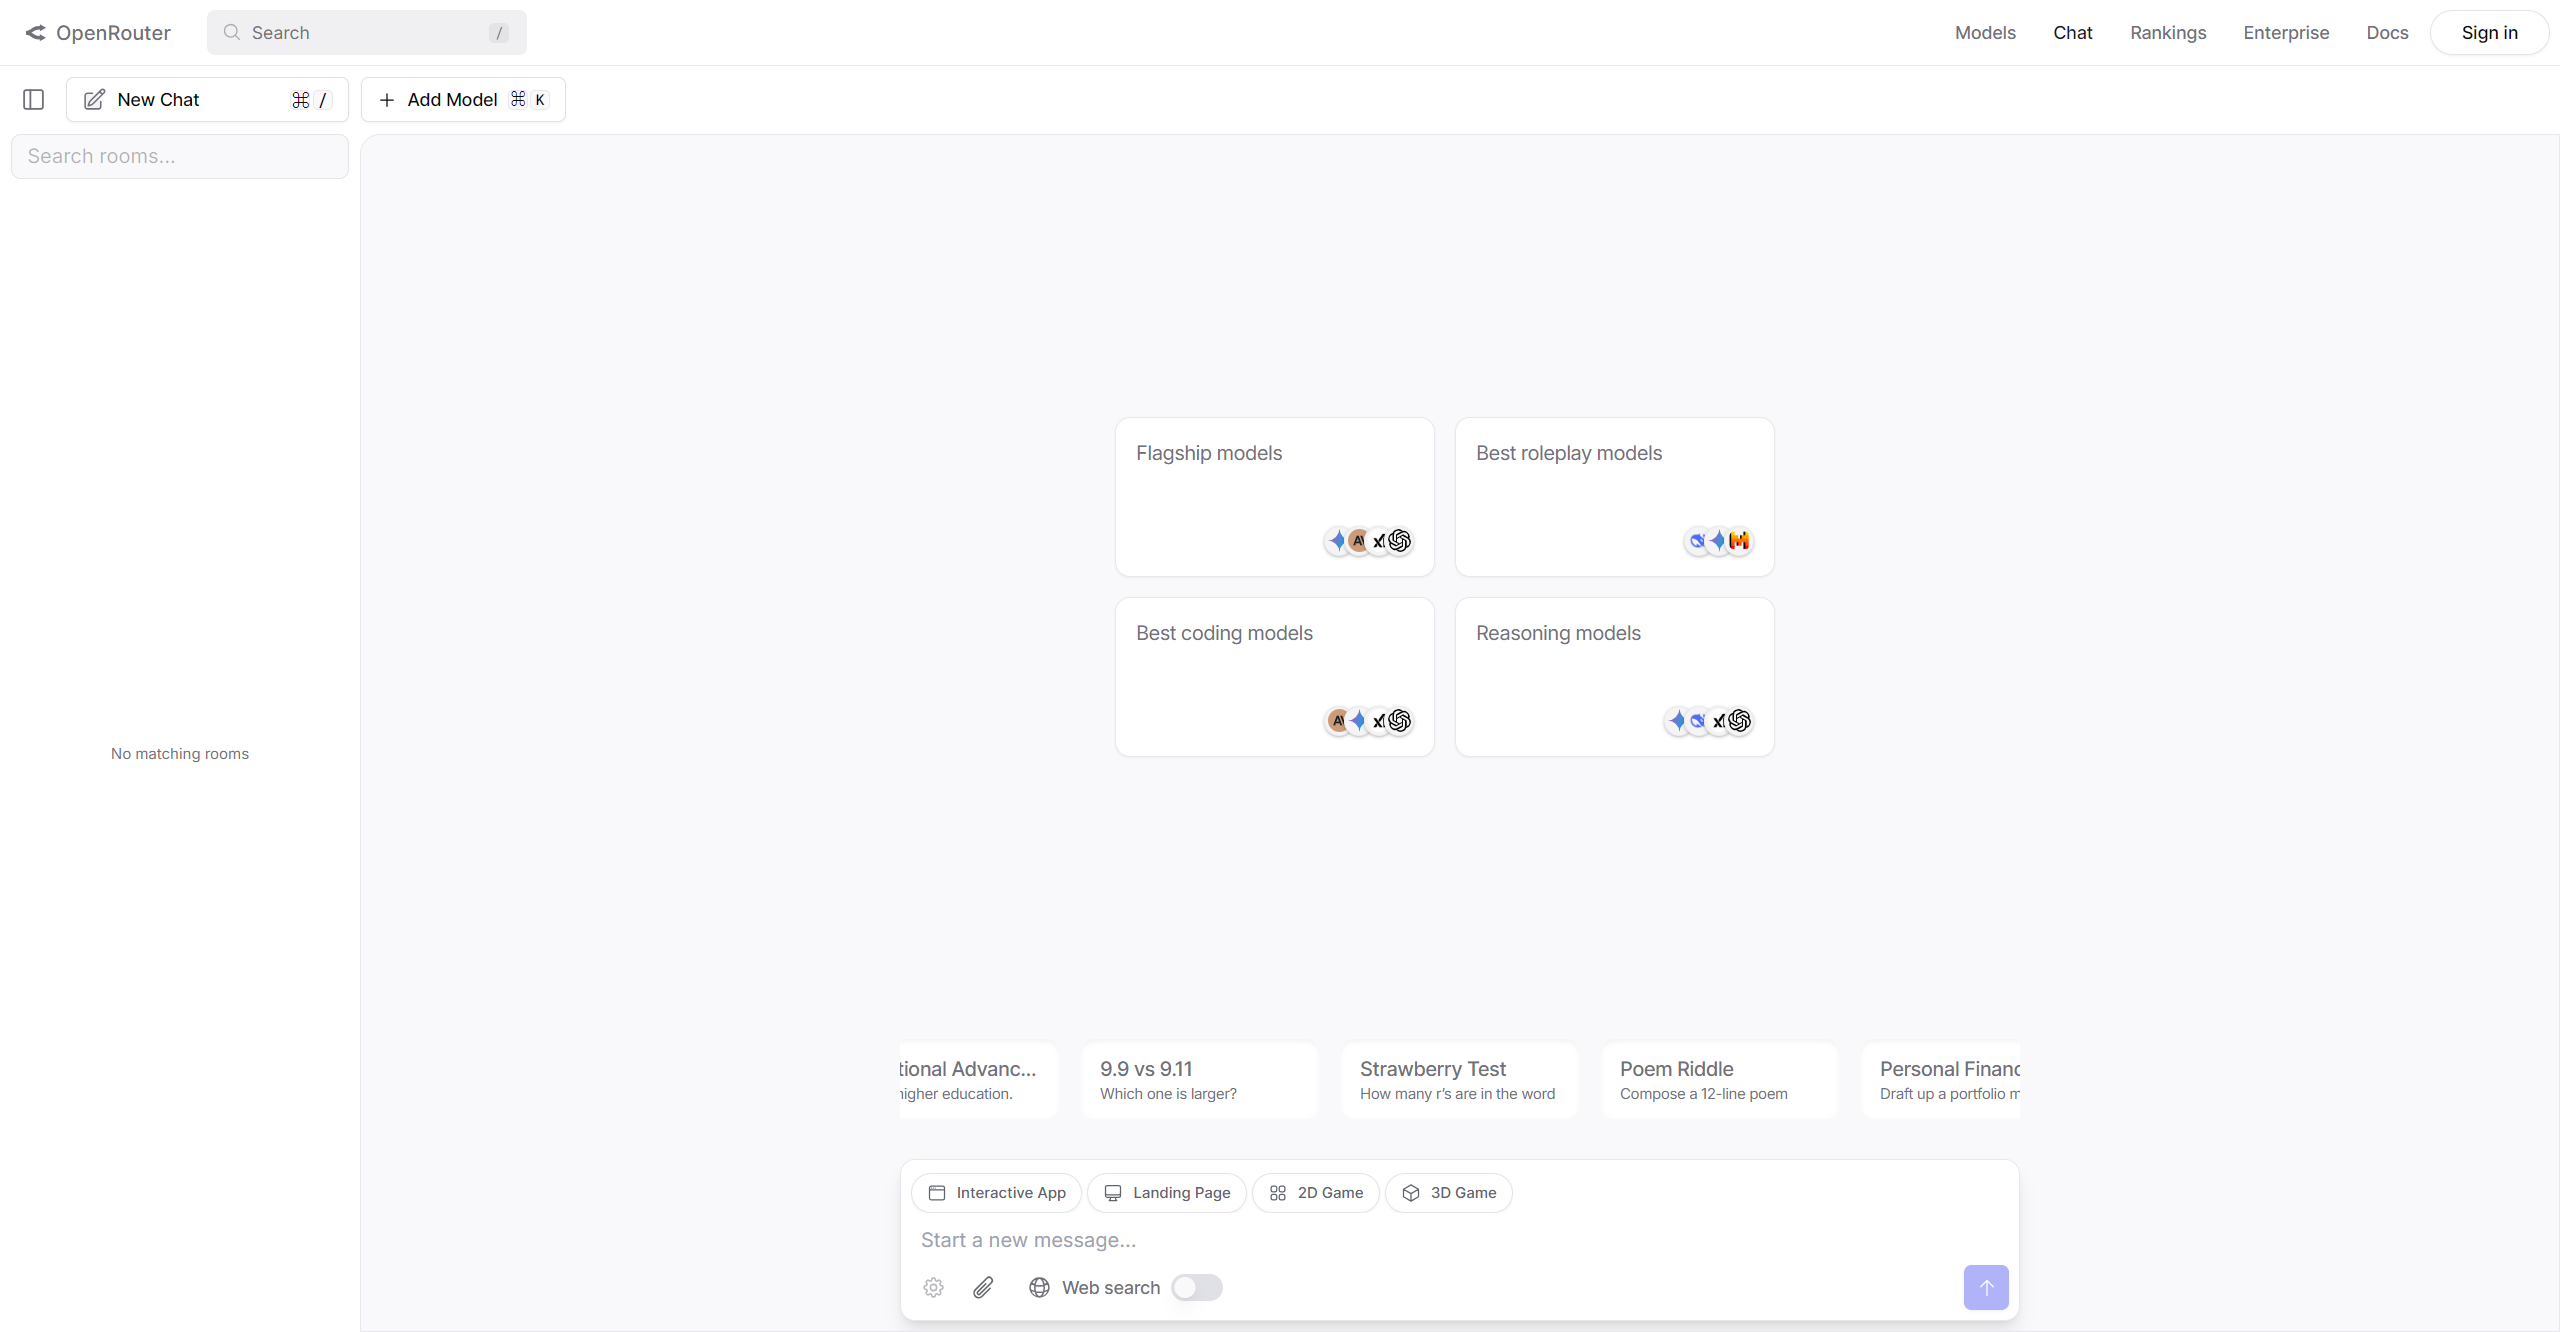The image size is (2560, 1332).
Task: Click the paperclip attachment icon
Action: 983,1287
